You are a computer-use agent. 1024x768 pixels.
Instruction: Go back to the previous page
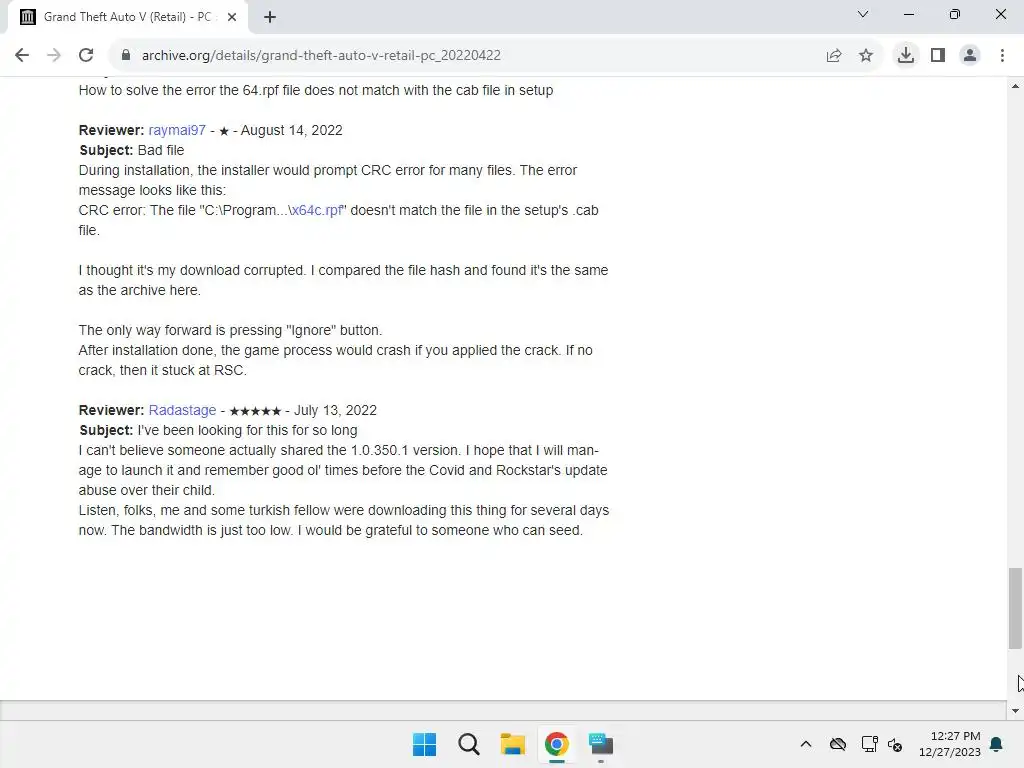coord(22,56)
